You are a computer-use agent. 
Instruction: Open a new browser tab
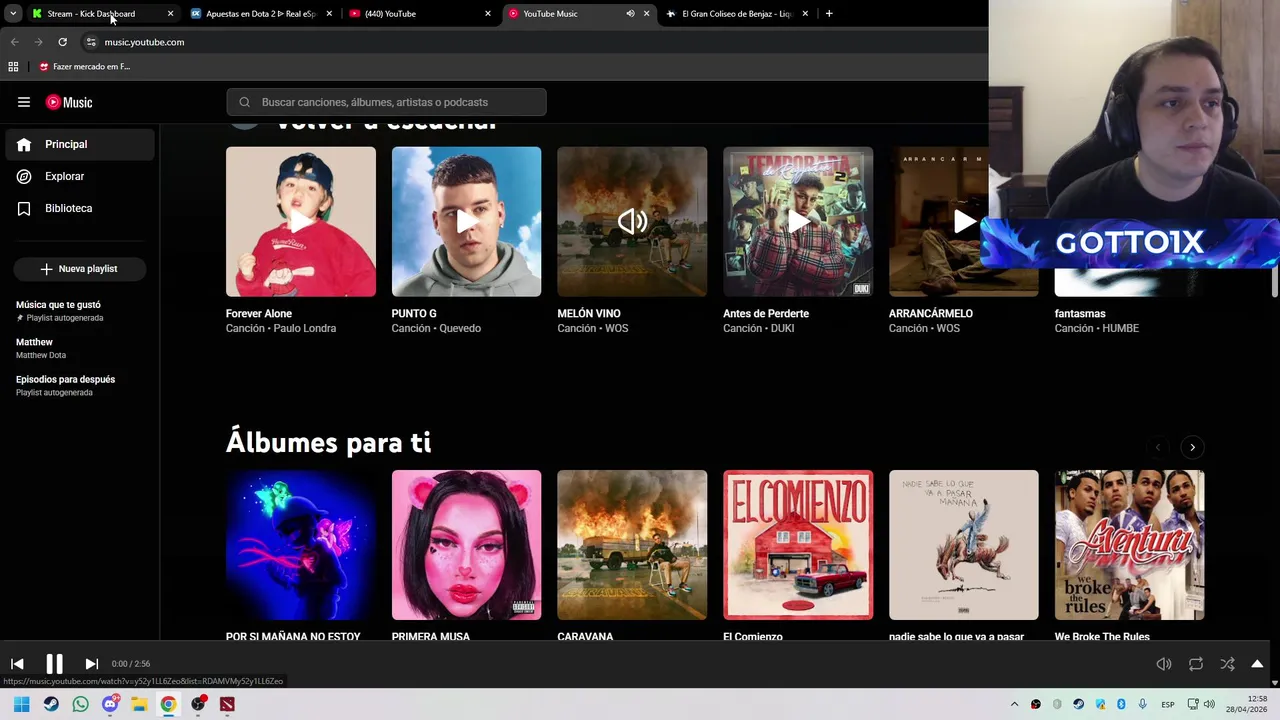[829, 14]
